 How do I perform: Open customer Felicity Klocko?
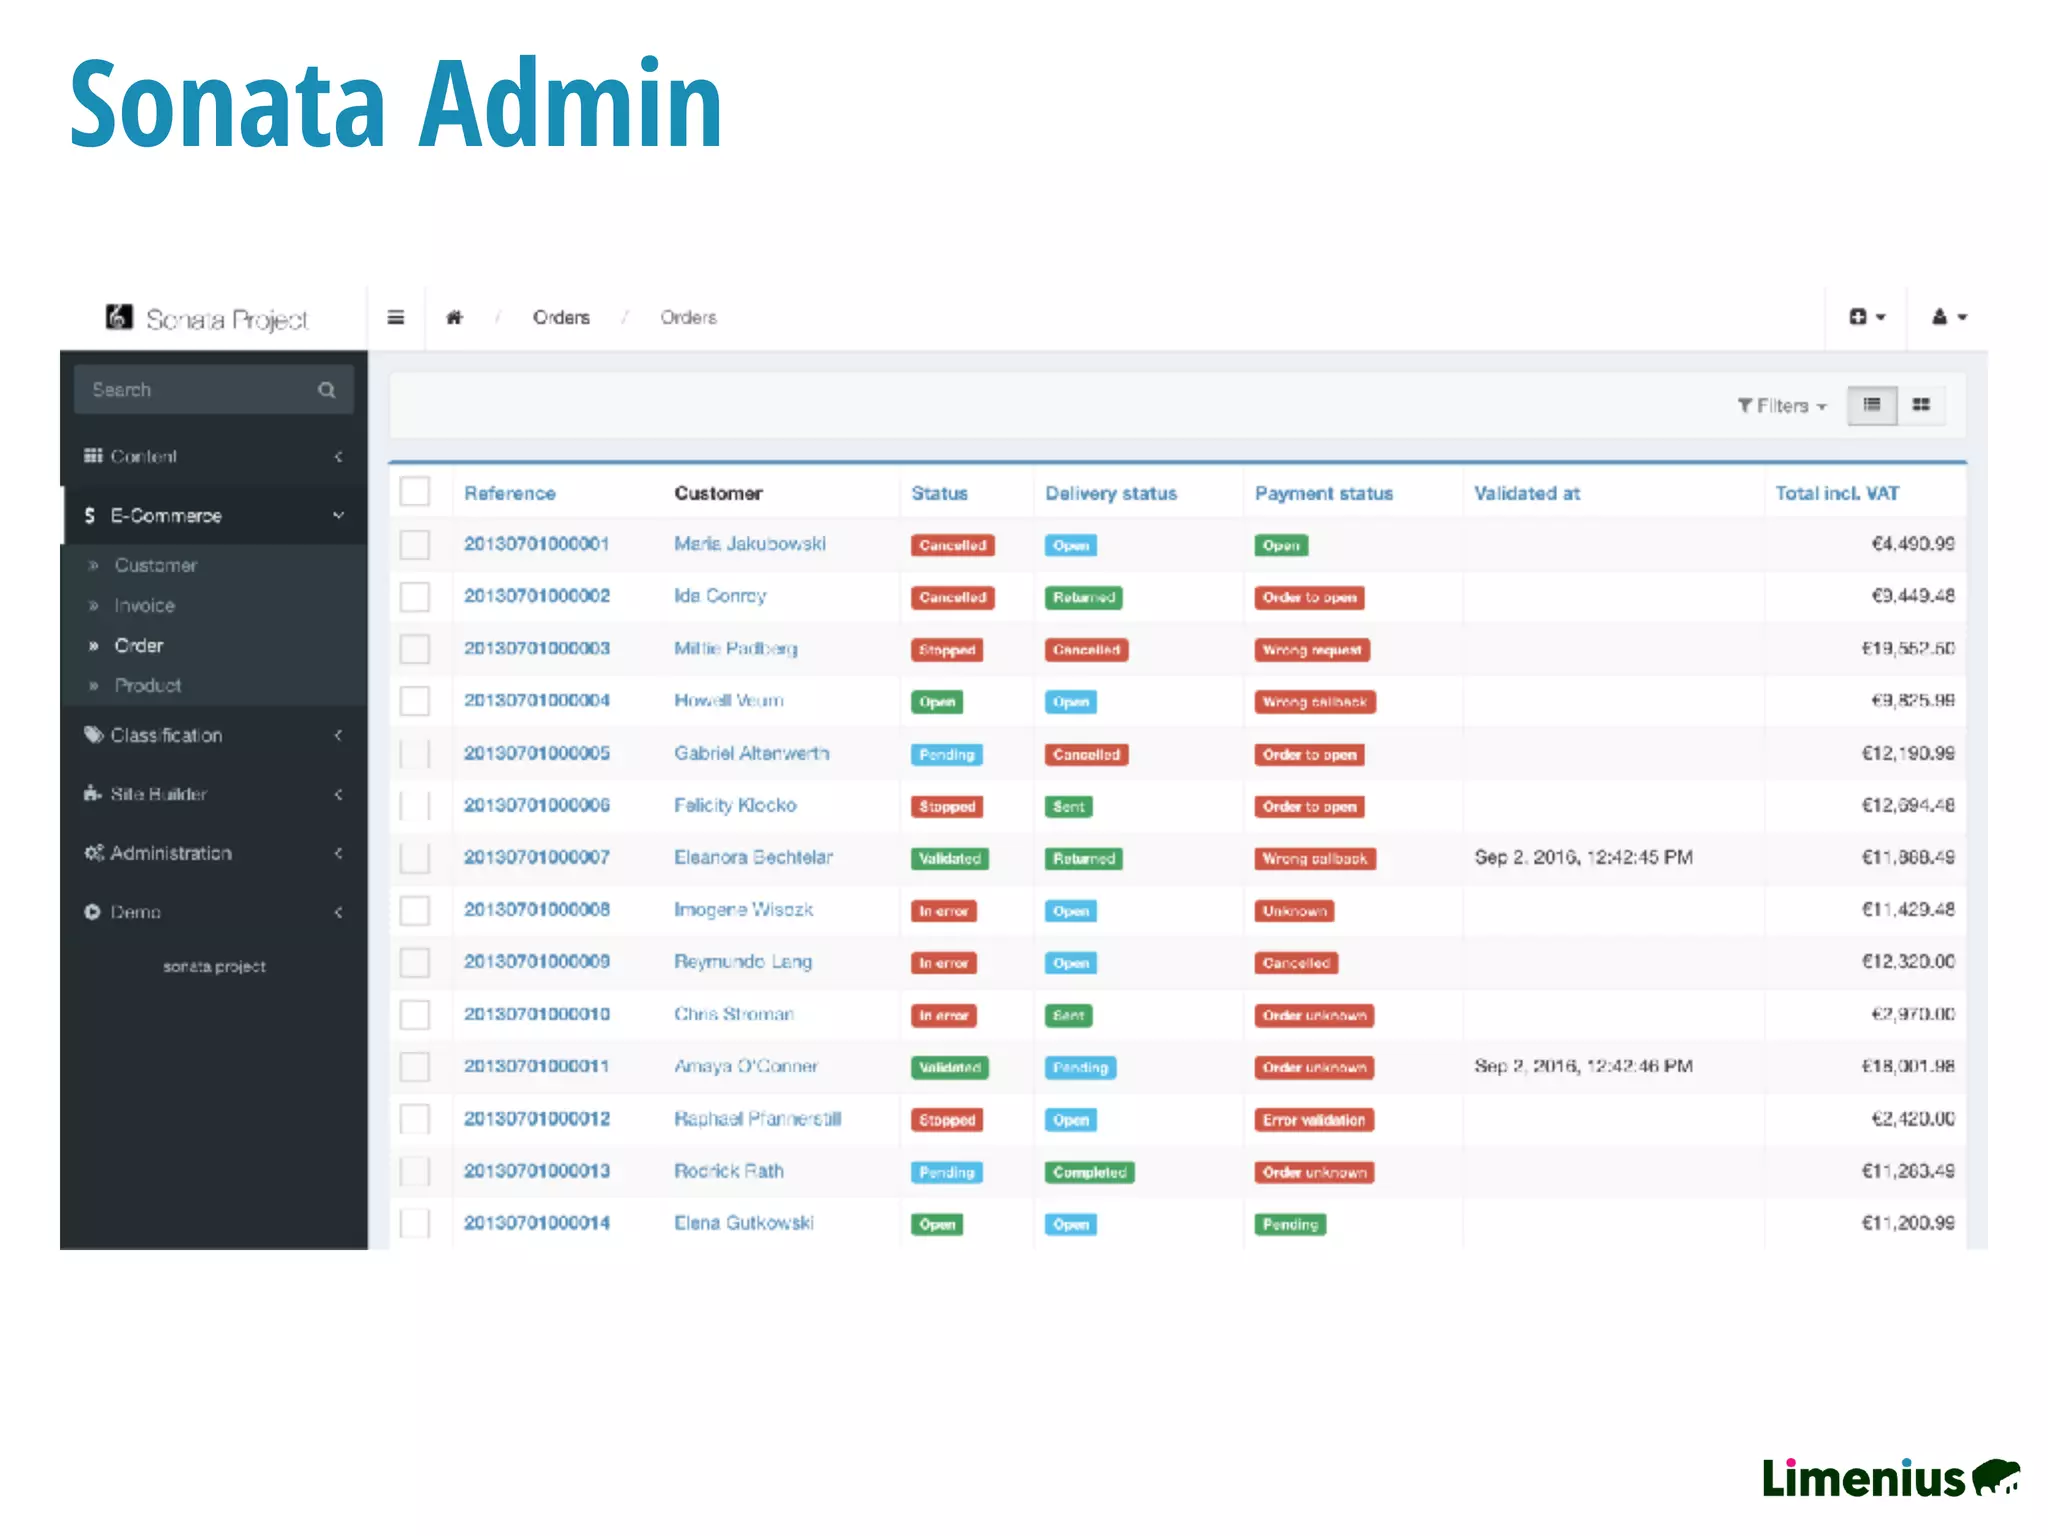(735, 805)
